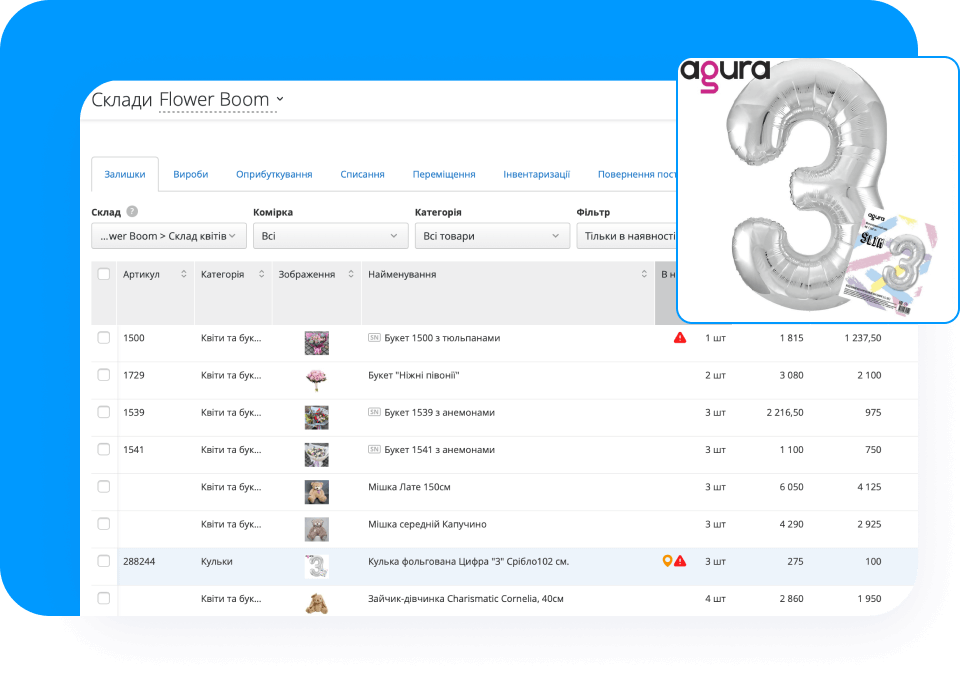Select the checkbox for article 288244
The height and width of the screenshot is (688, 978).
pos(104,561)
